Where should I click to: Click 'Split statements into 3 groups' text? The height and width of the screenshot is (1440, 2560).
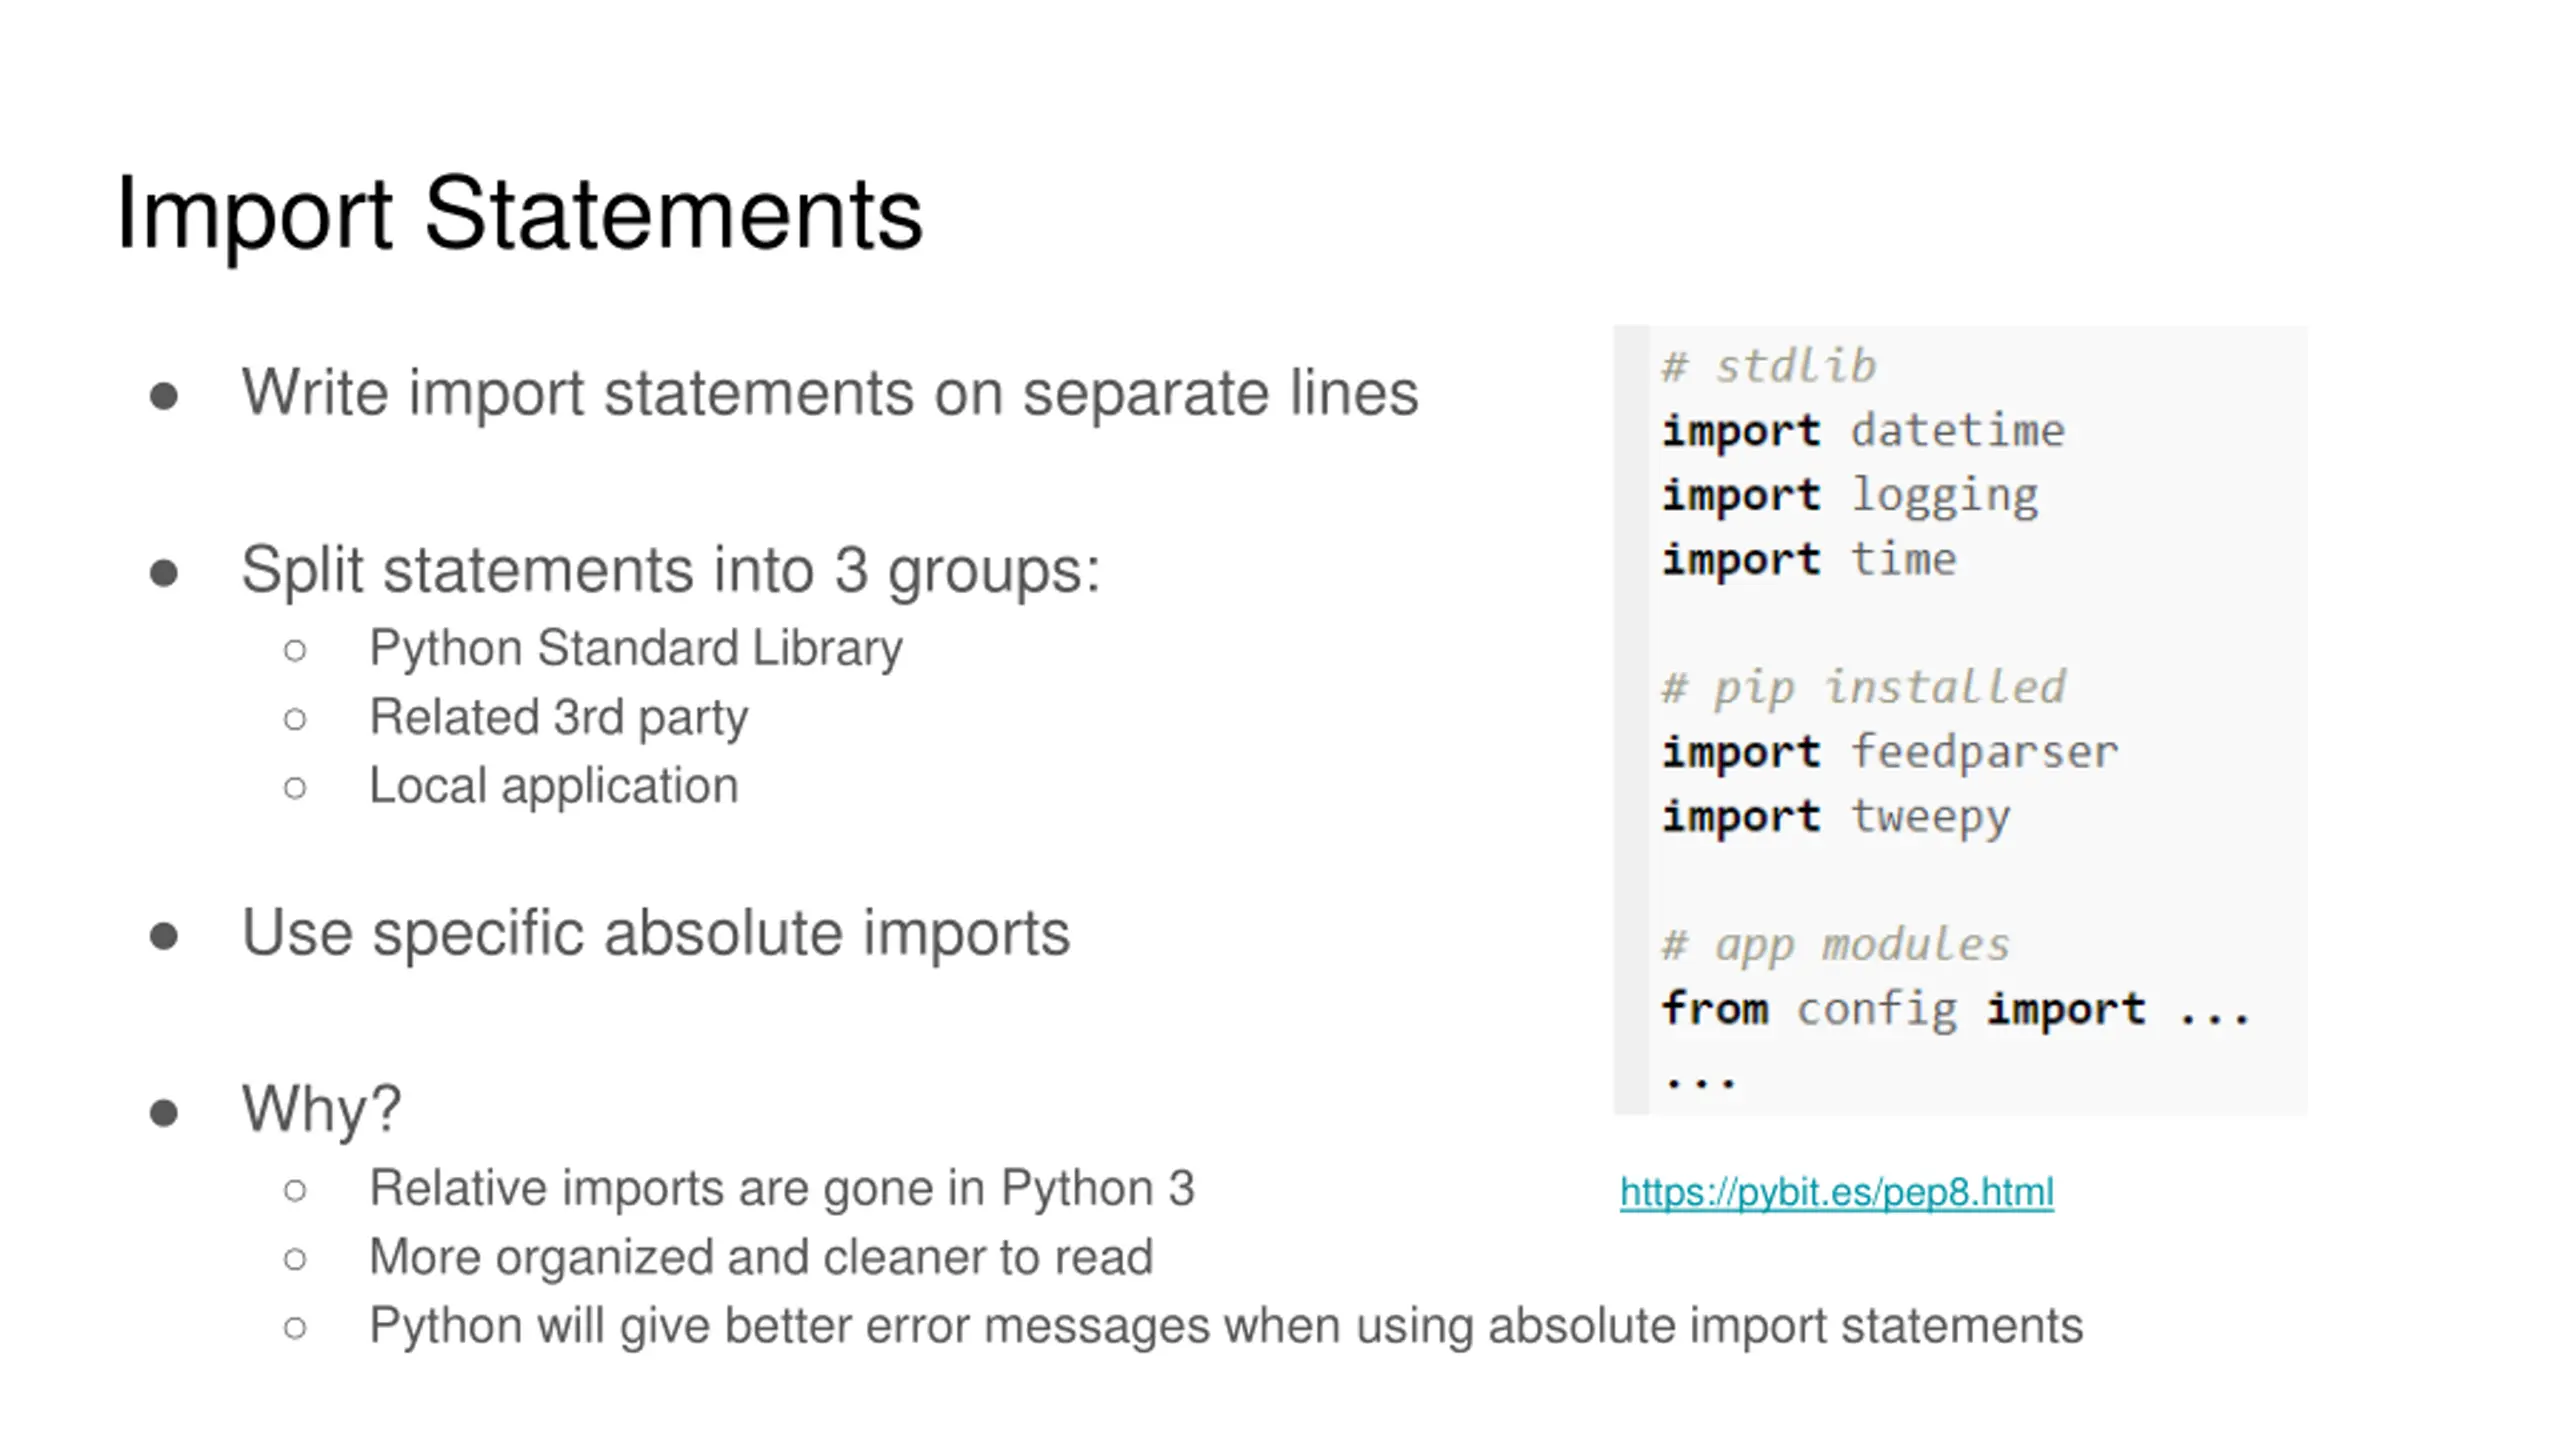tap(671, 570)
